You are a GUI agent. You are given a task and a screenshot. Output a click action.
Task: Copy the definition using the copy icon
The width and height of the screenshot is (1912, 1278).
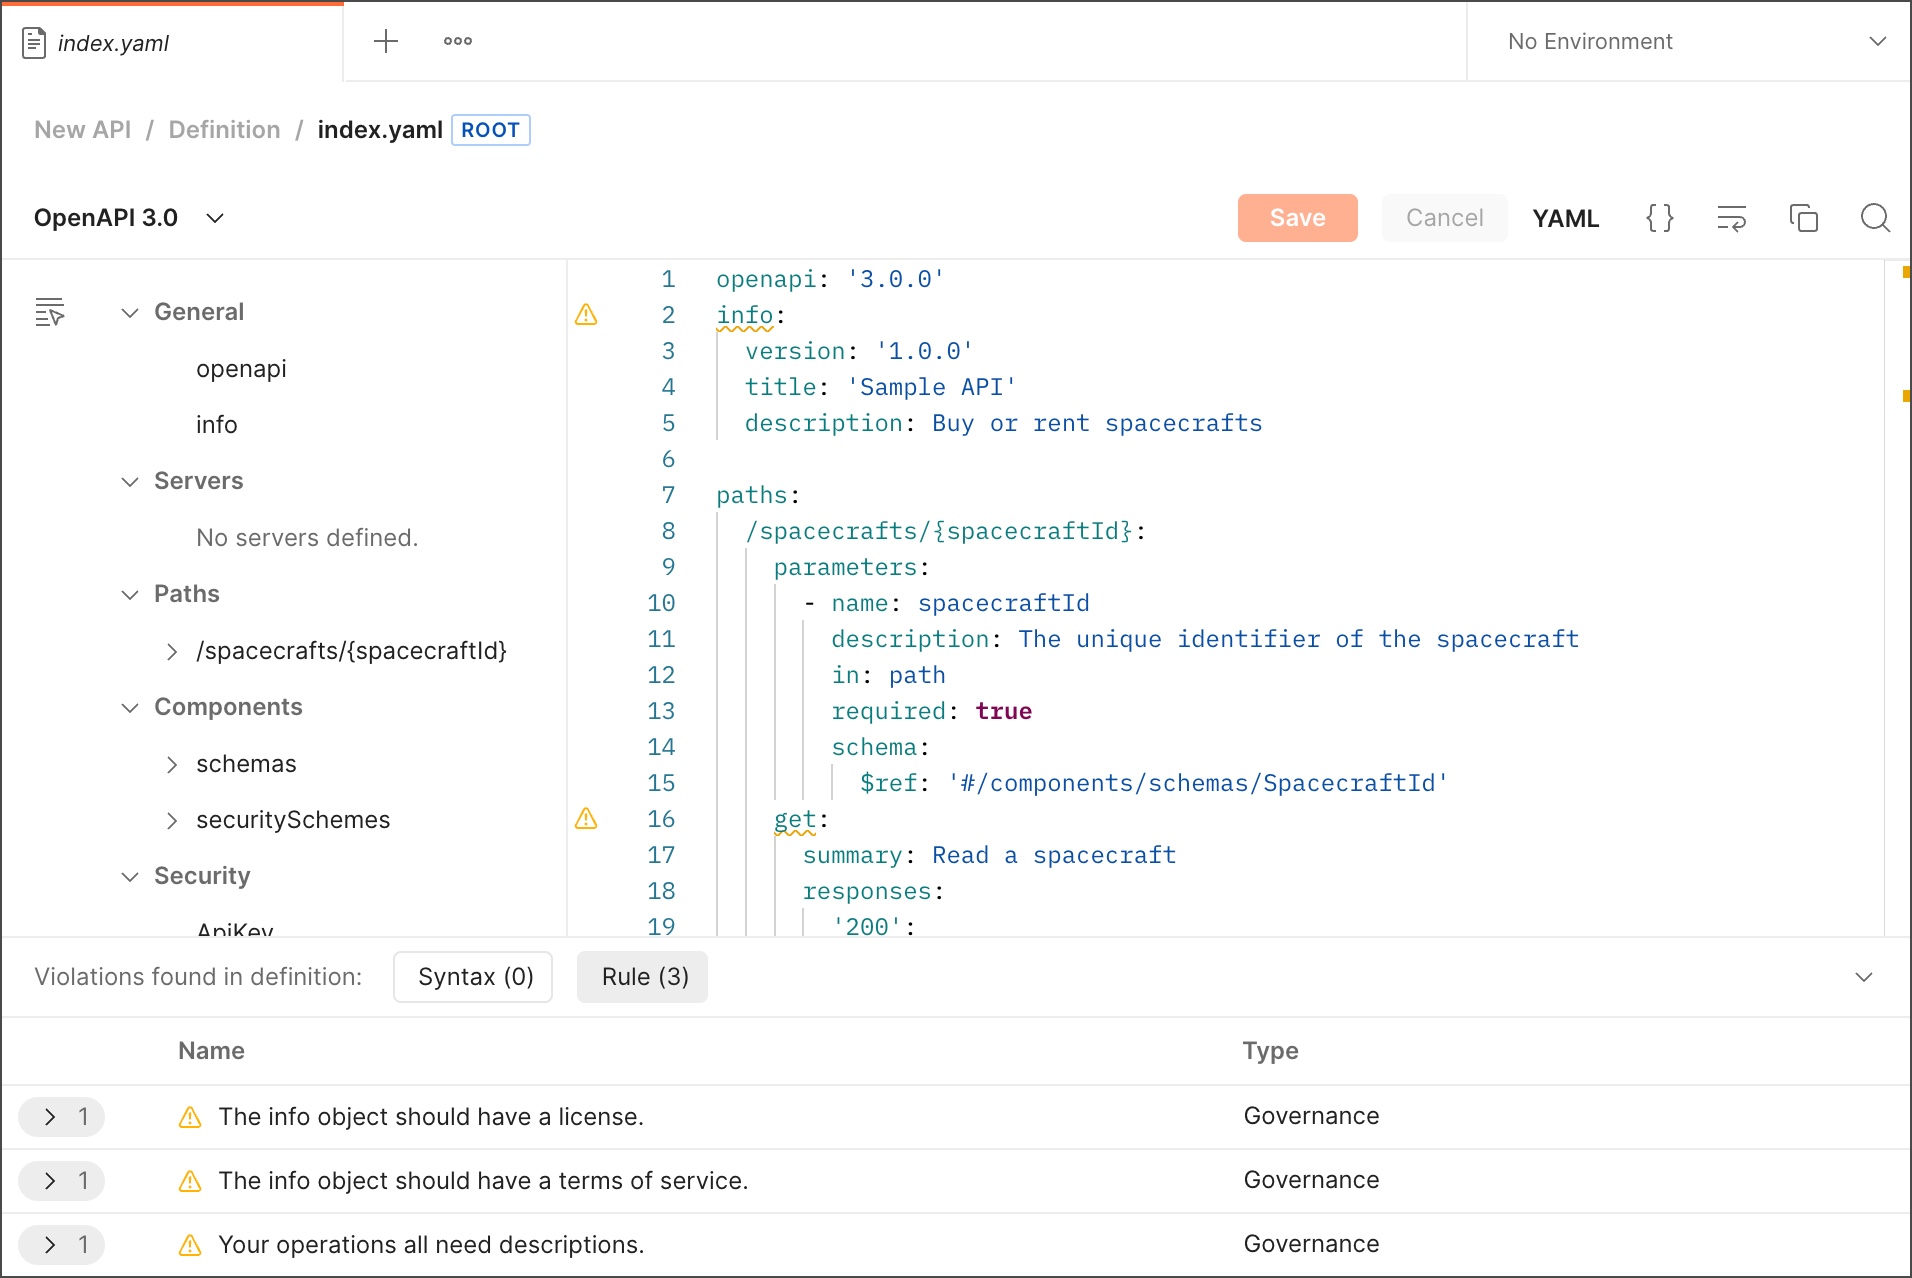1804,218
